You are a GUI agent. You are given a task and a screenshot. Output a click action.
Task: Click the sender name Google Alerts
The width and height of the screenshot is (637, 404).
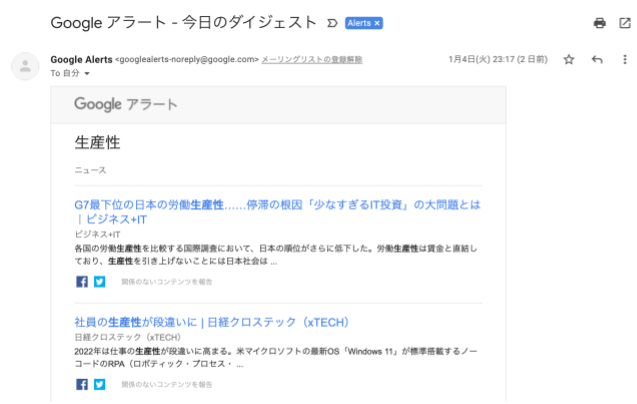[81, 60]
